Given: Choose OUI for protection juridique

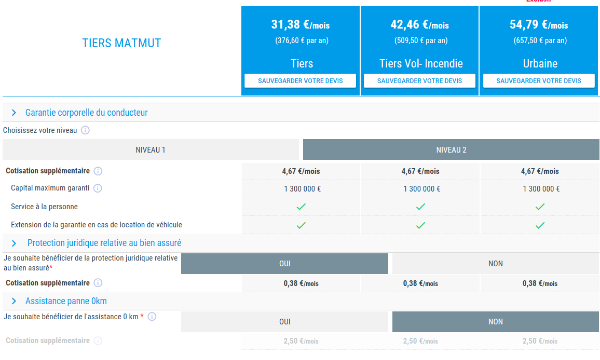Looking at the screenshot, I should [x=284, y=263].
